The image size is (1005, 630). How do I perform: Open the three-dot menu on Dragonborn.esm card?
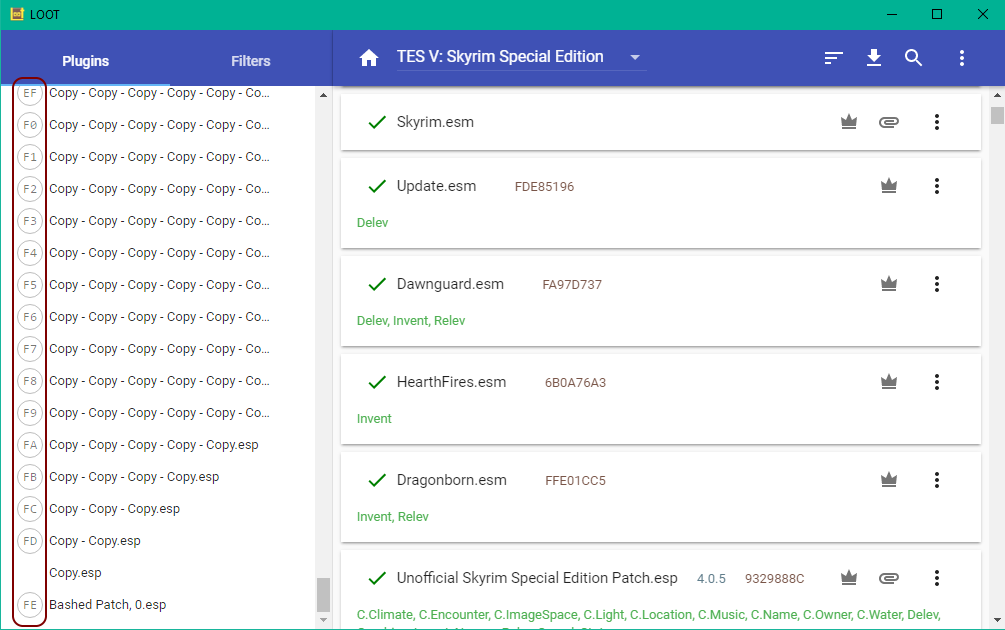point(936,480)
